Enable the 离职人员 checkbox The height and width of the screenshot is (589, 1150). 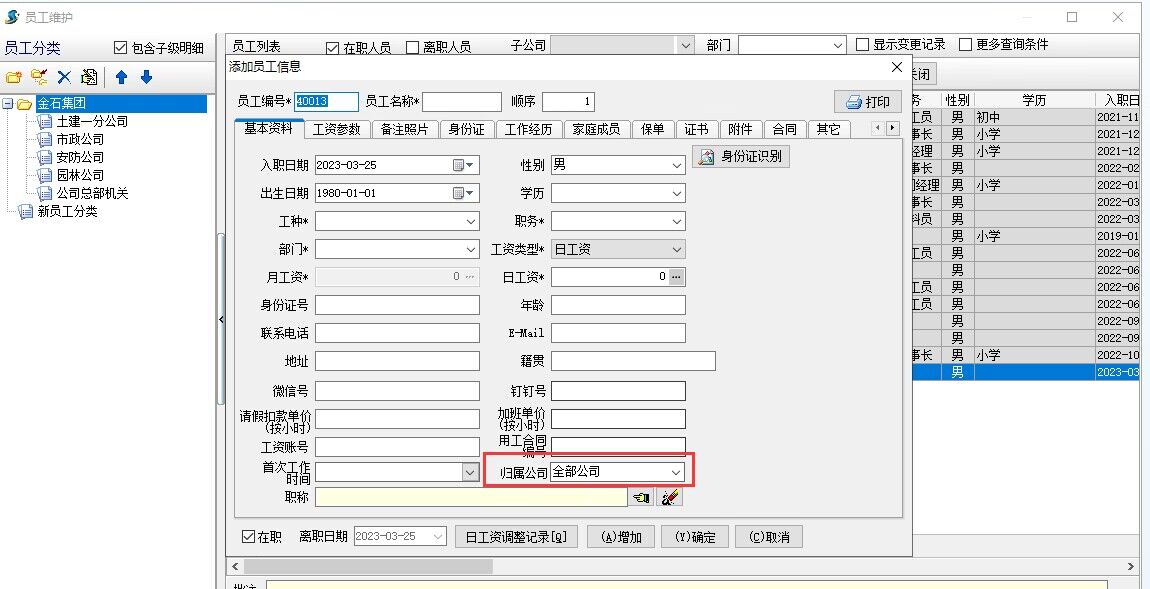click(412, 47)
